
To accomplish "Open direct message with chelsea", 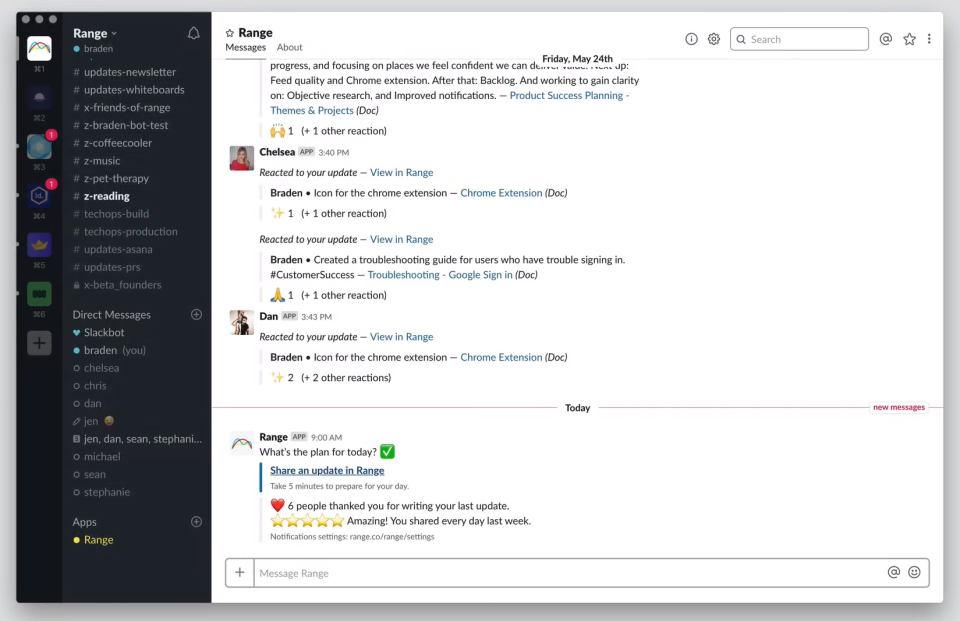I will coord(101,368).
